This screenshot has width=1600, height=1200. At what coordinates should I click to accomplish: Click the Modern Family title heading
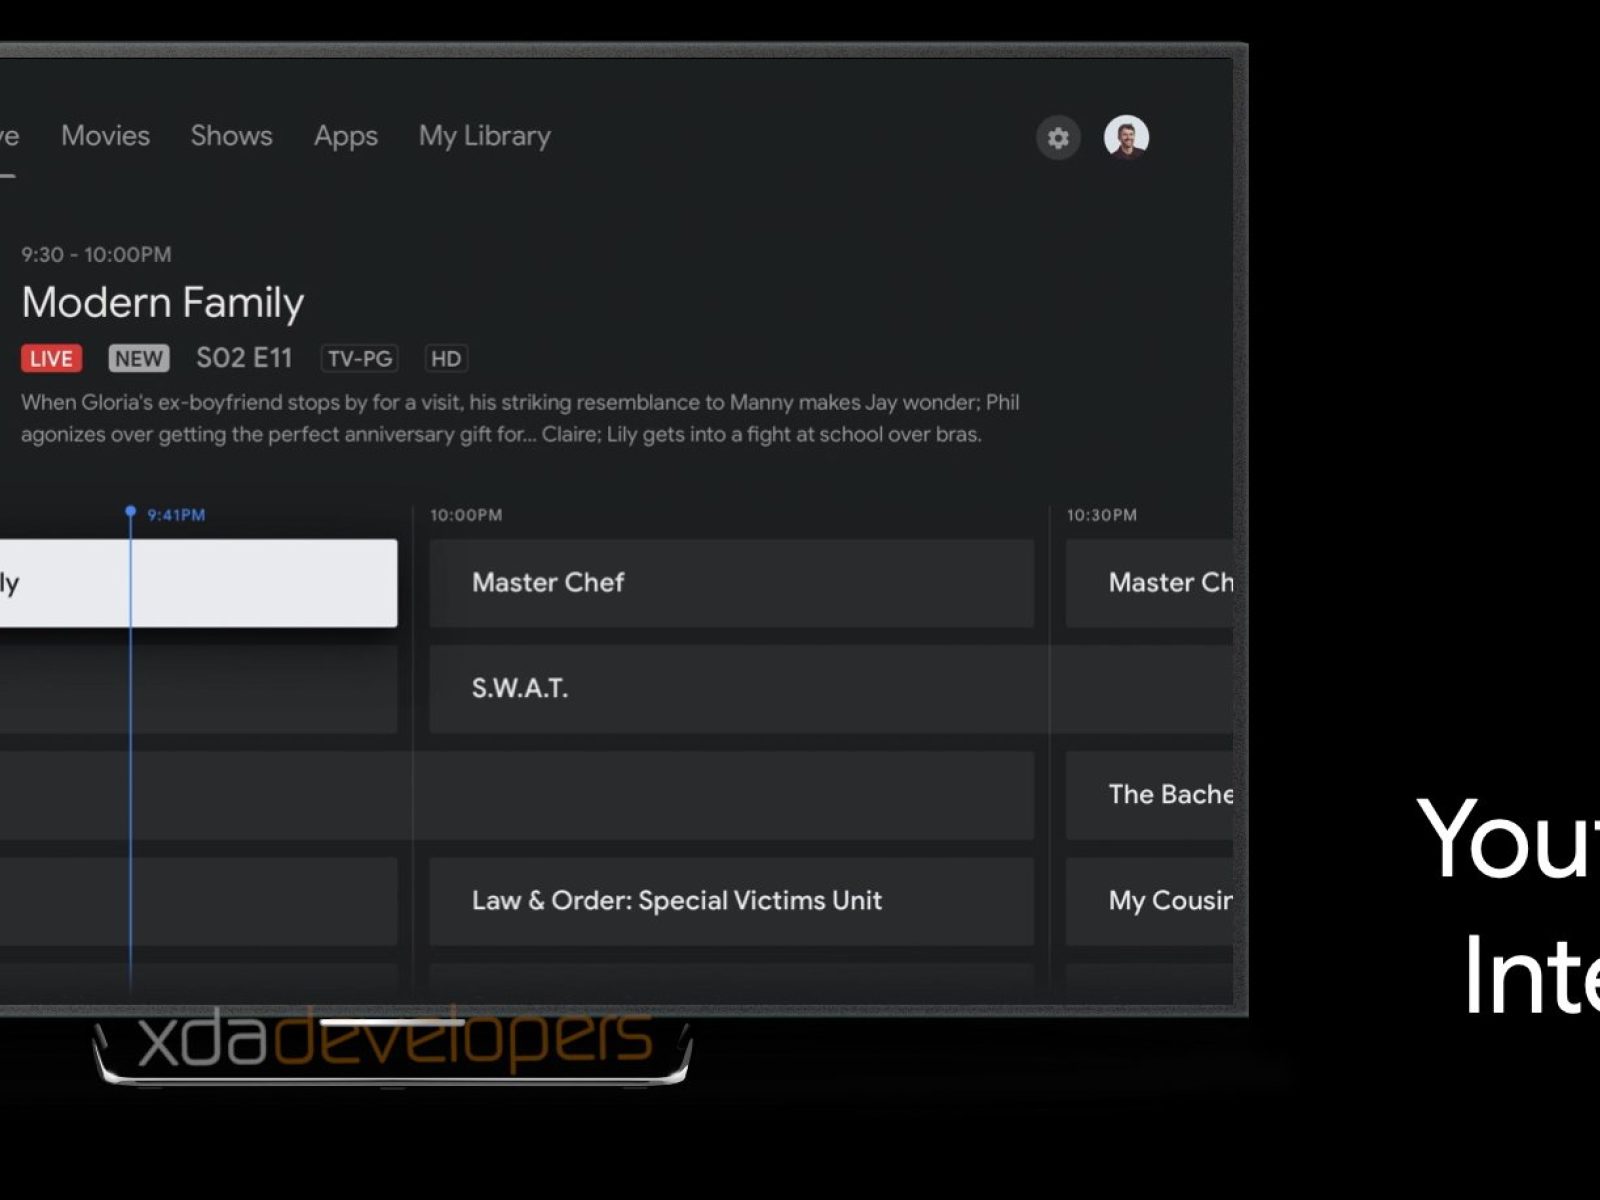[163, 303]
